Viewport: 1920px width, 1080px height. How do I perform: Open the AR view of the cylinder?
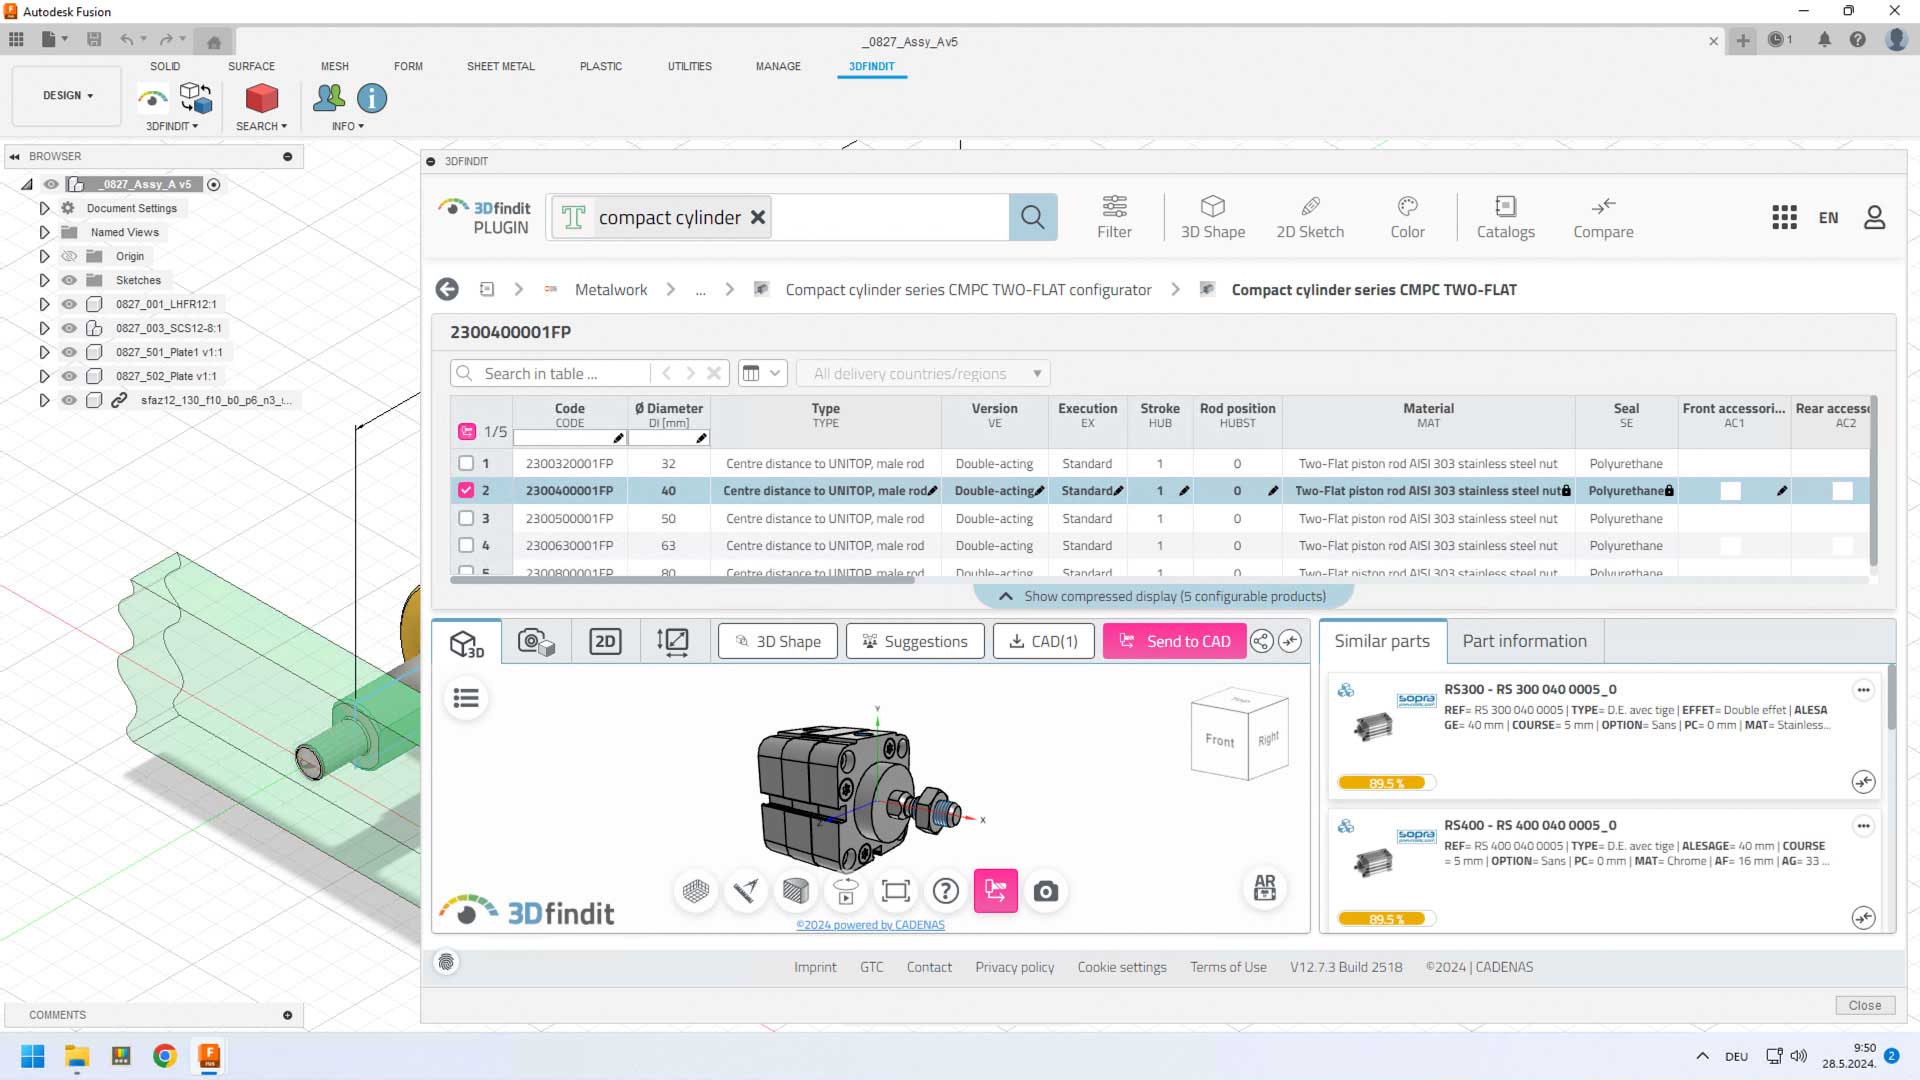point(1264,888)
